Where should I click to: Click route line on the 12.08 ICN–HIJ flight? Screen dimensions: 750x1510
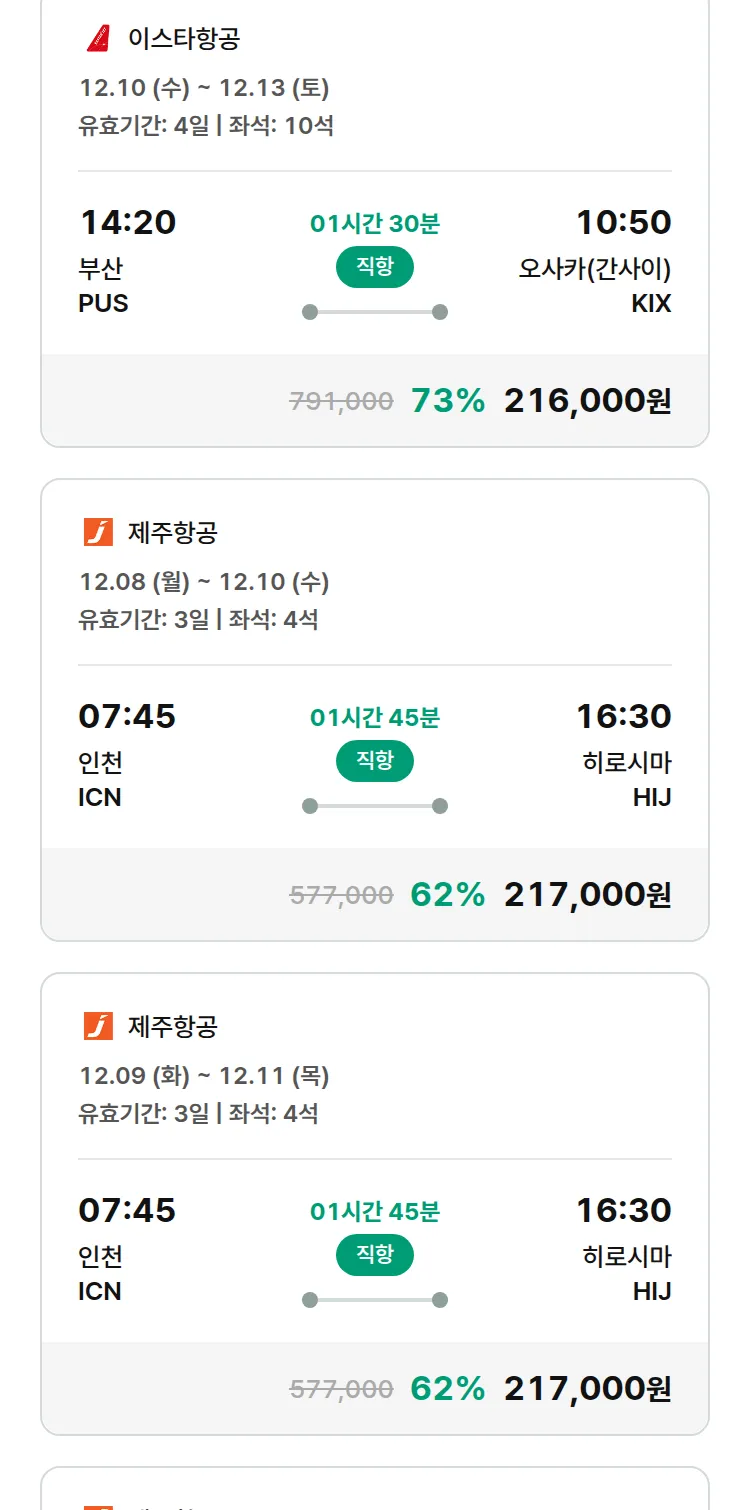(375, 806)
